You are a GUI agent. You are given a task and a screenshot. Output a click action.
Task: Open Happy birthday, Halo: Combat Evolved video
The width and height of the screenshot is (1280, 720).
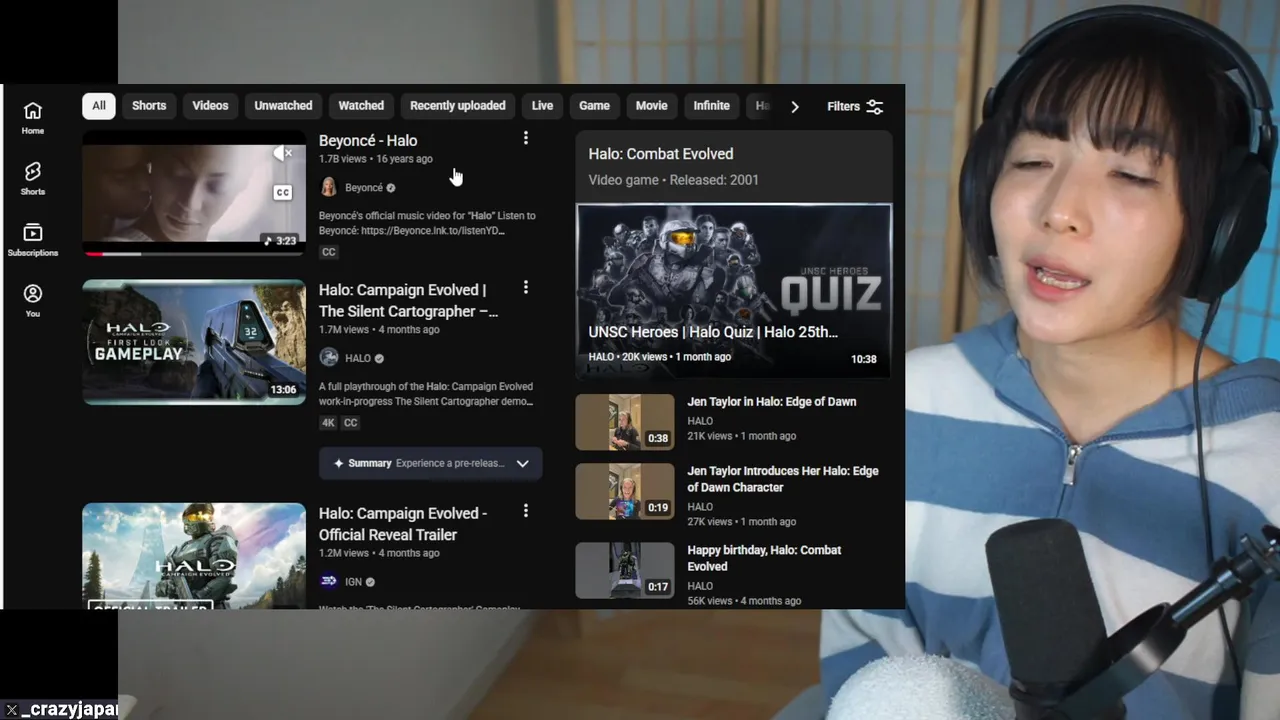764,558
